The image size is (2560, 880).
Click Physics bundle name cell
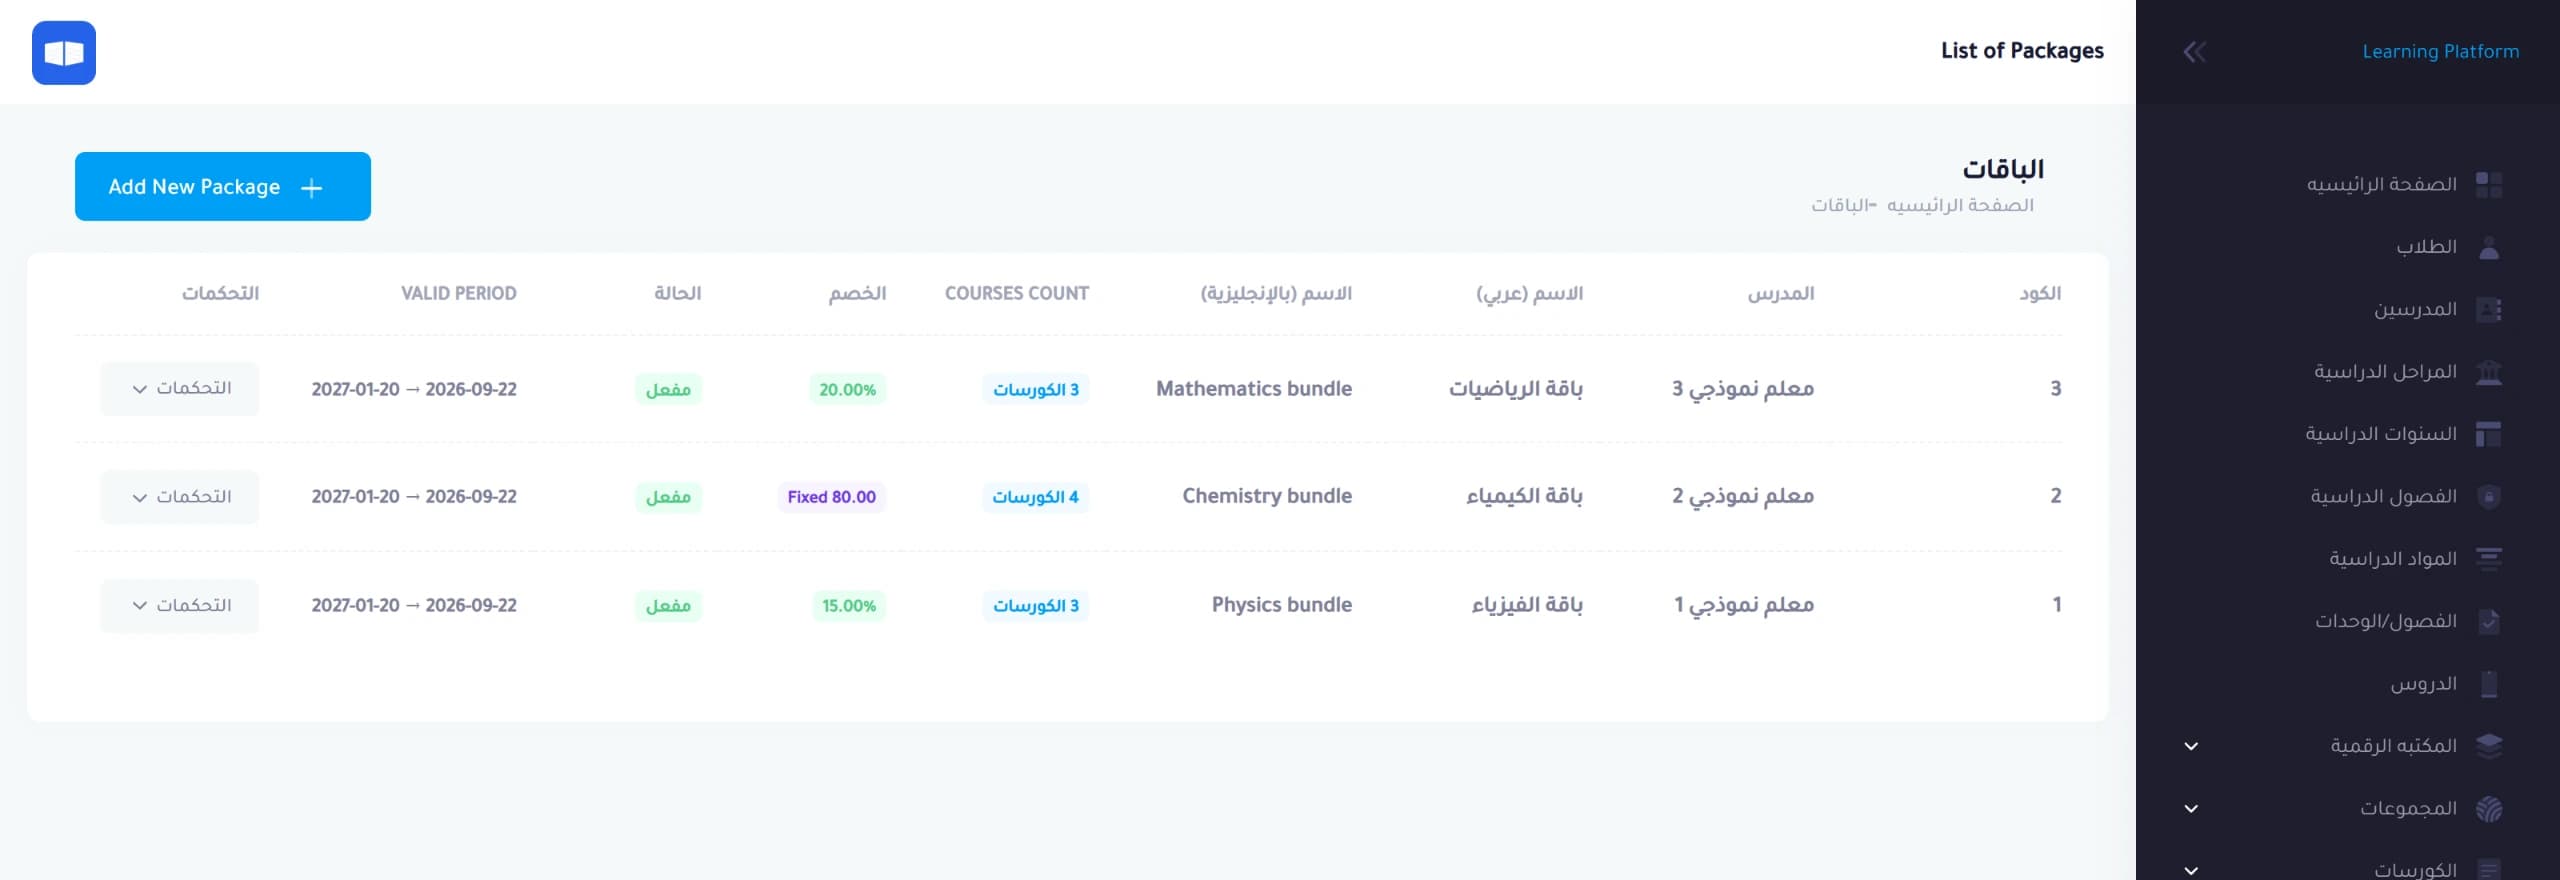pyautogui.click(x=1282, y=605)
